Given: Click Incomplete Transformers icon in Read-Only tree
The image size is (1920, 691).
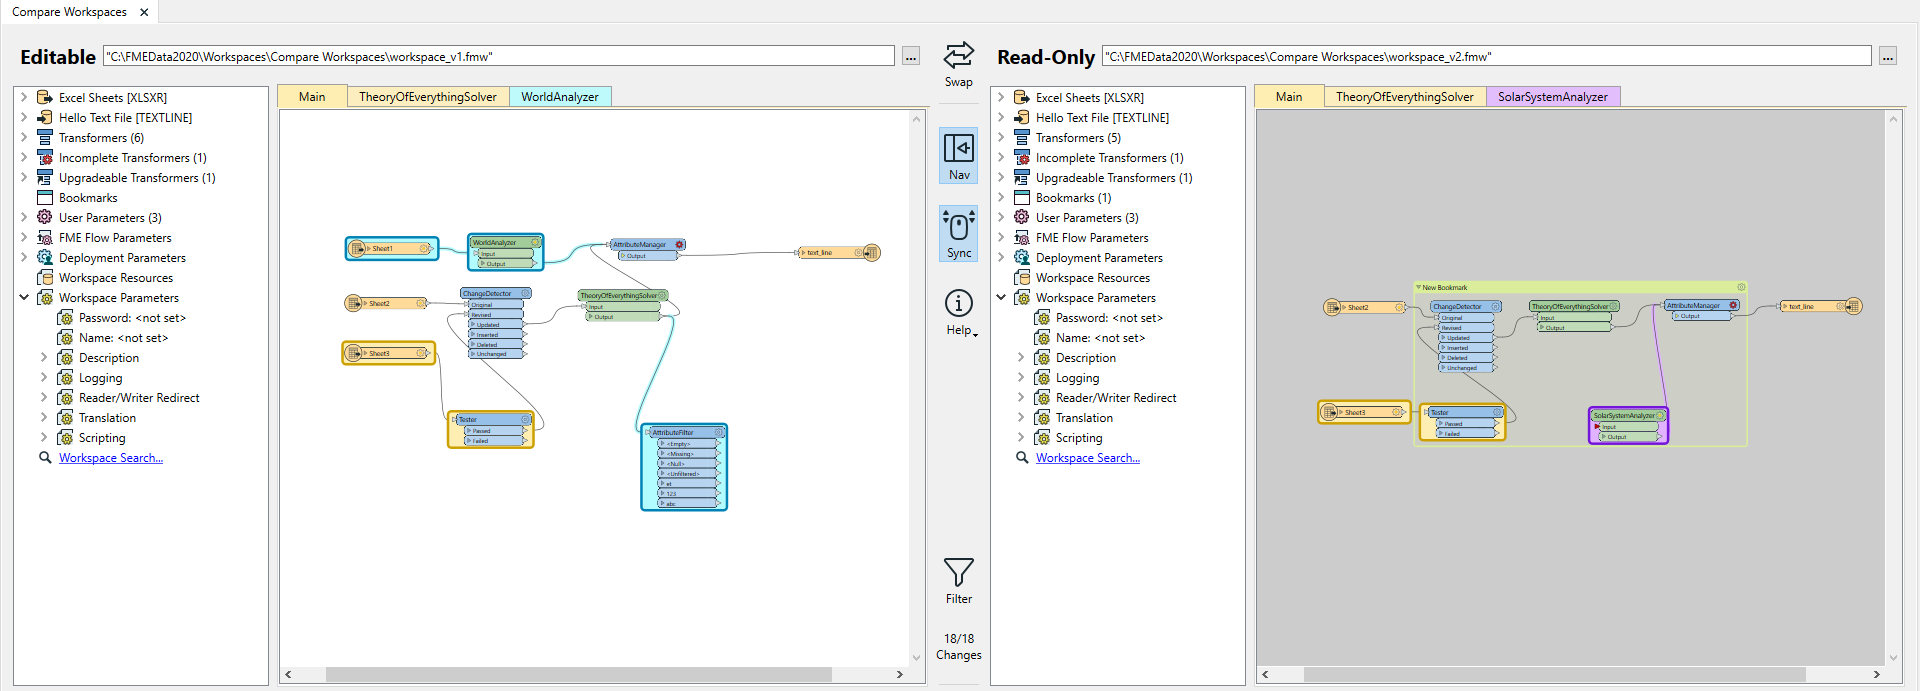Looking at the screenshot, I should coord(1022,157).
